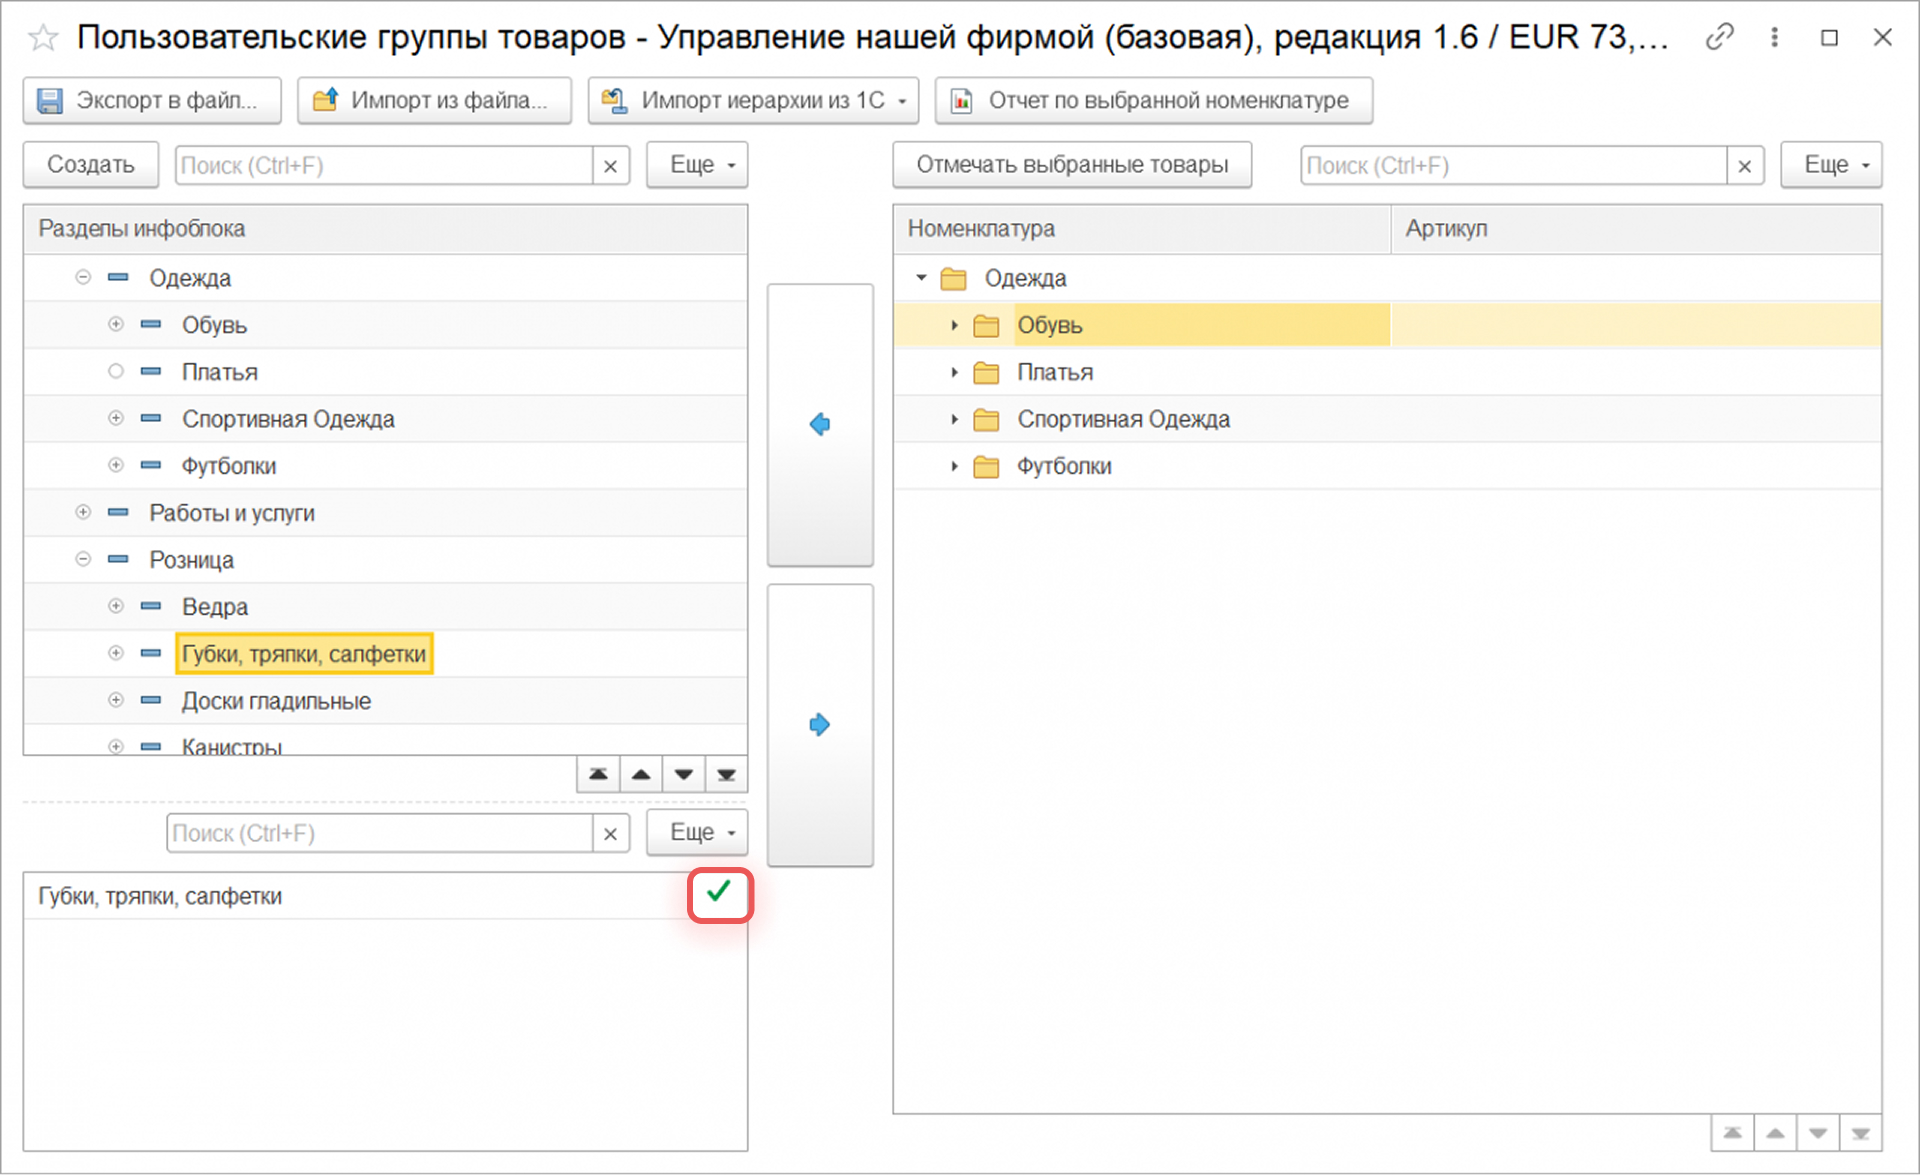Viewport: 1920px width, 1175px height.
Task: Enable Отмечать выбранные товары mode
Action: pyautogui.click(x=1071, y=165)
